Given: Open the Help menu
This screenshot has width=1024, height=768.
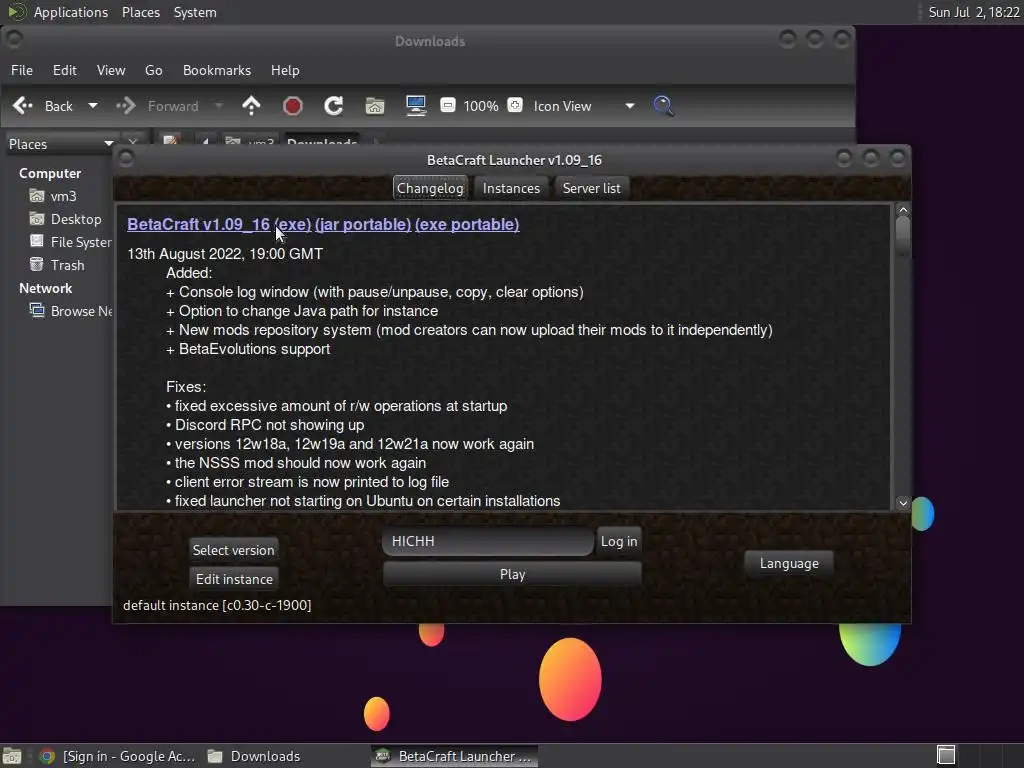Looking at the screenshot, I should pyautogui.click(x=285, y=70).
